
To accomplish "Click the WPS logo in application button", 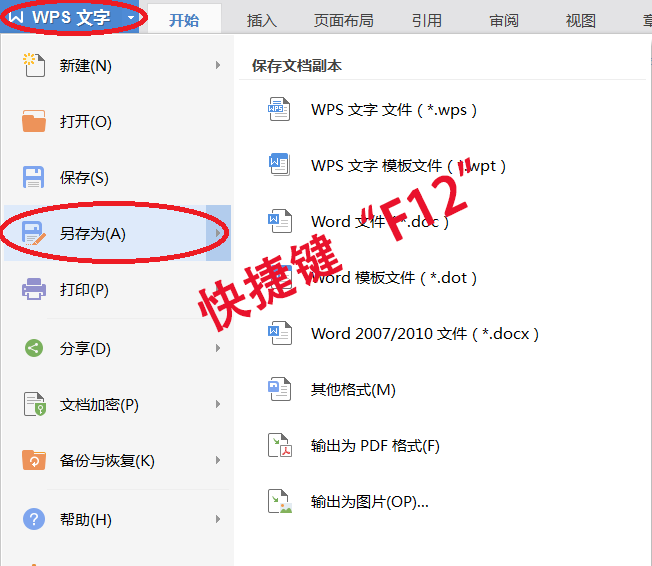I will pos(16,17).
